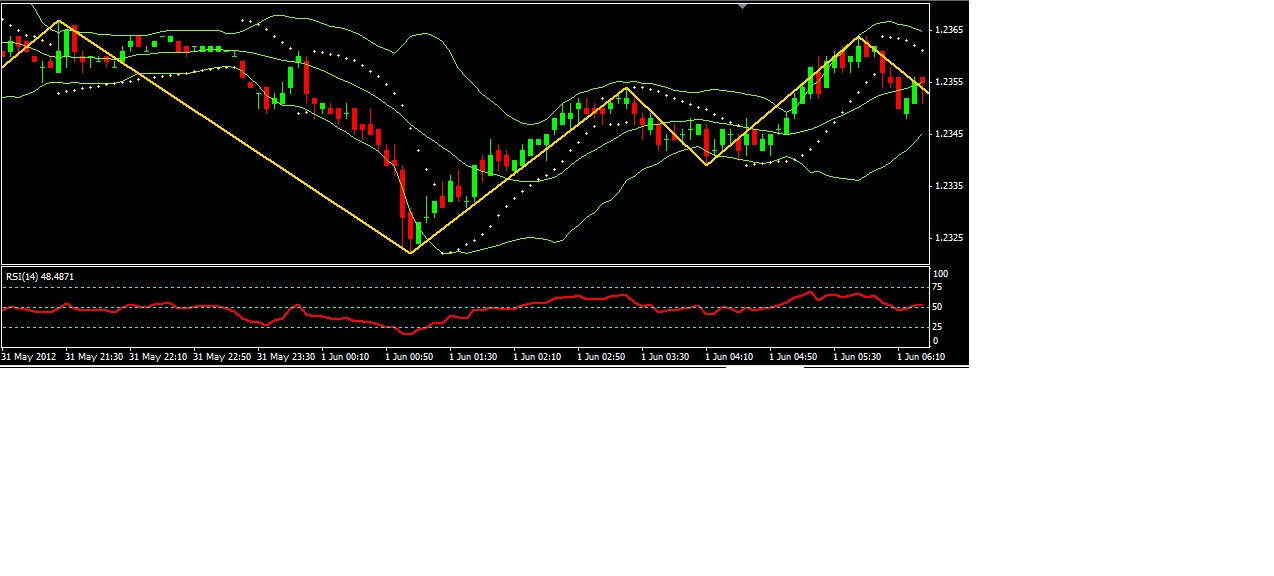Click the 1 Jun 02:10 time label
The height and width of the screenshot is (576, 1274).
point(537,356)
